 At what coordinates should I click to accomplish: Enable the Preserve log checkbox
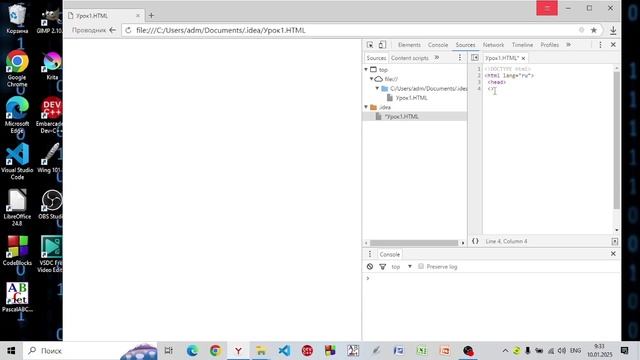click(x=421, y=267)
